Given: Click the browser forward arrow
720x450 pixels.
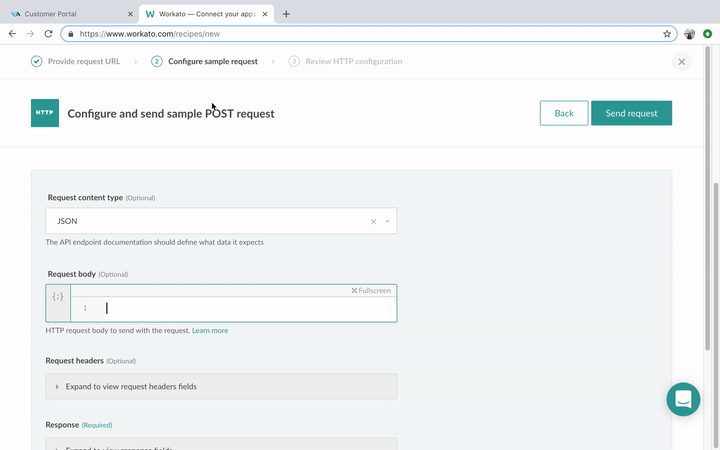Looking at the screenshot, I should [30, 34].
